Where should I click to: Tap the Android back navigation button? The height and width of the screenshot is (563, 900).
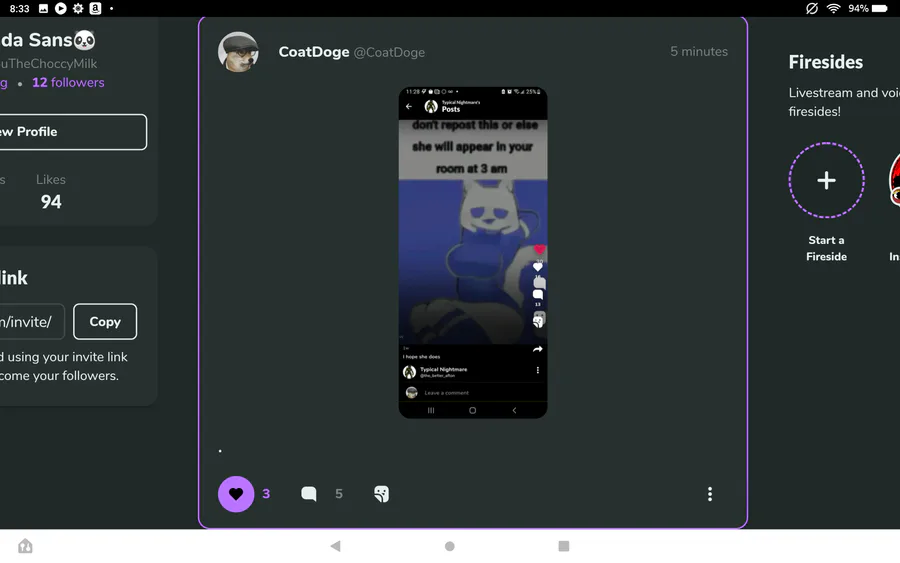[336, 546]
